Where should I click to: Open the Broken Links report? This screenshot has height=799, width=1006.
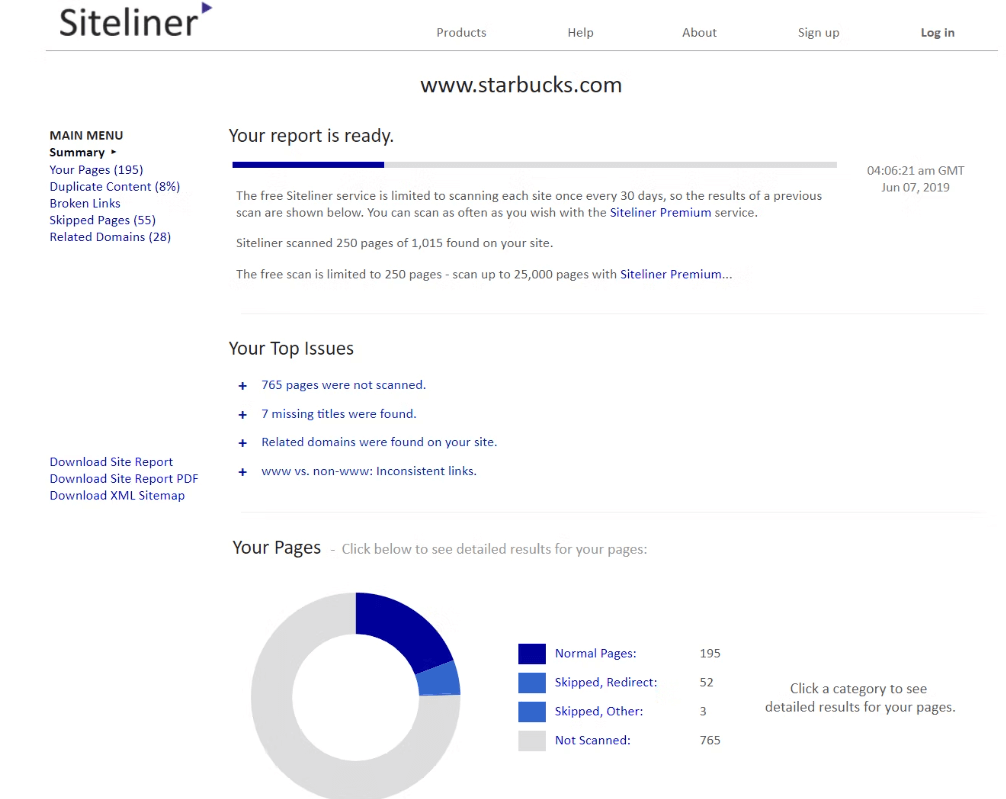pos(85,203)
